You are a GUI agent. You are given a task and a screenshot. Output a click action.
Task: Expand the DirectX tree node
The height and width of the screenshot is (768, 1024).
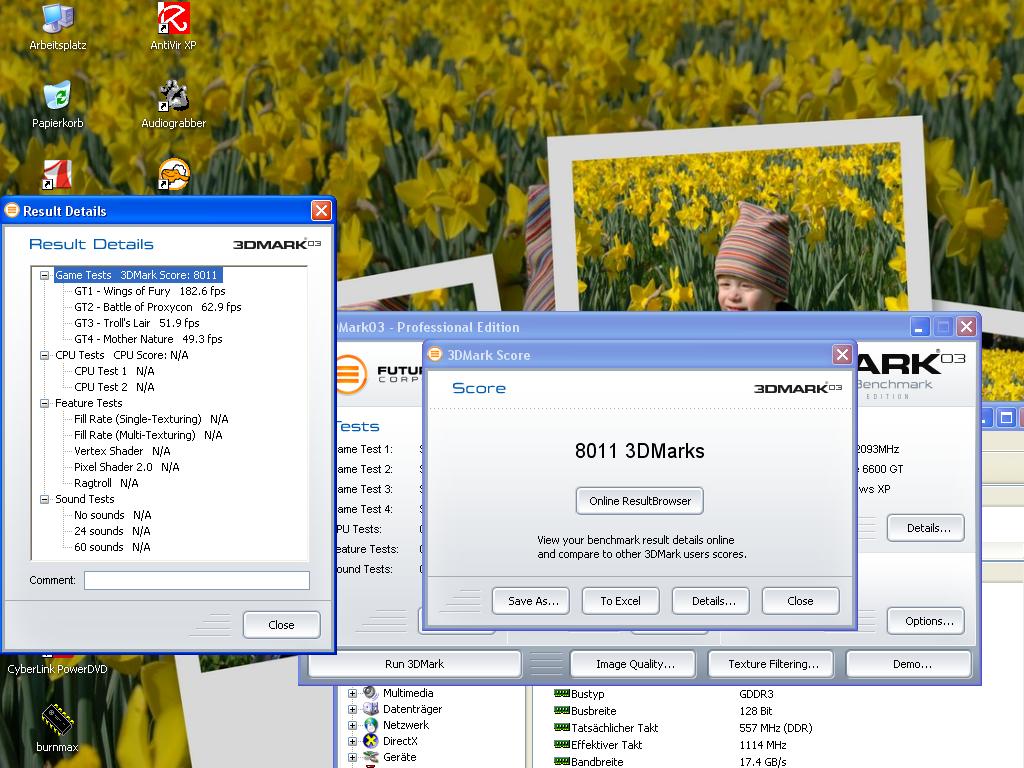pyautogui.click(x=353, y=741)
